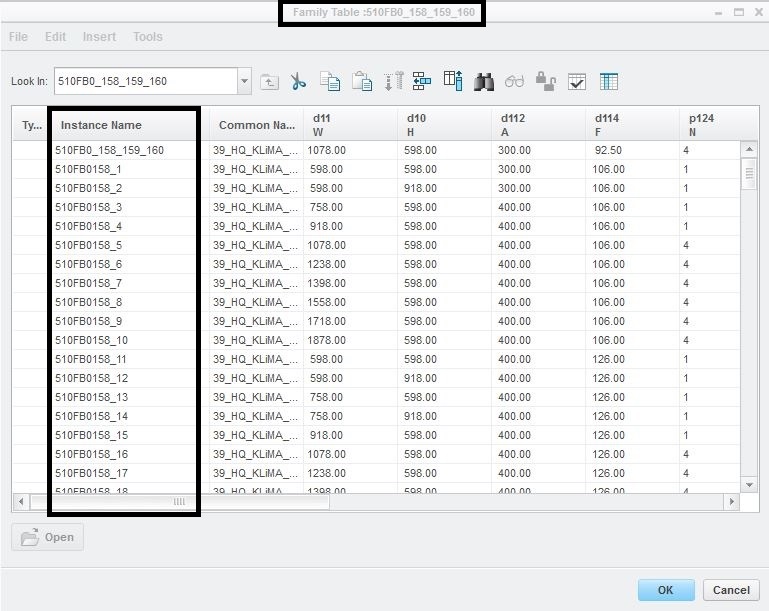Viewport: 769px width, 611px height.
Task: Open the Insert menu
Action: pos(99,37)
